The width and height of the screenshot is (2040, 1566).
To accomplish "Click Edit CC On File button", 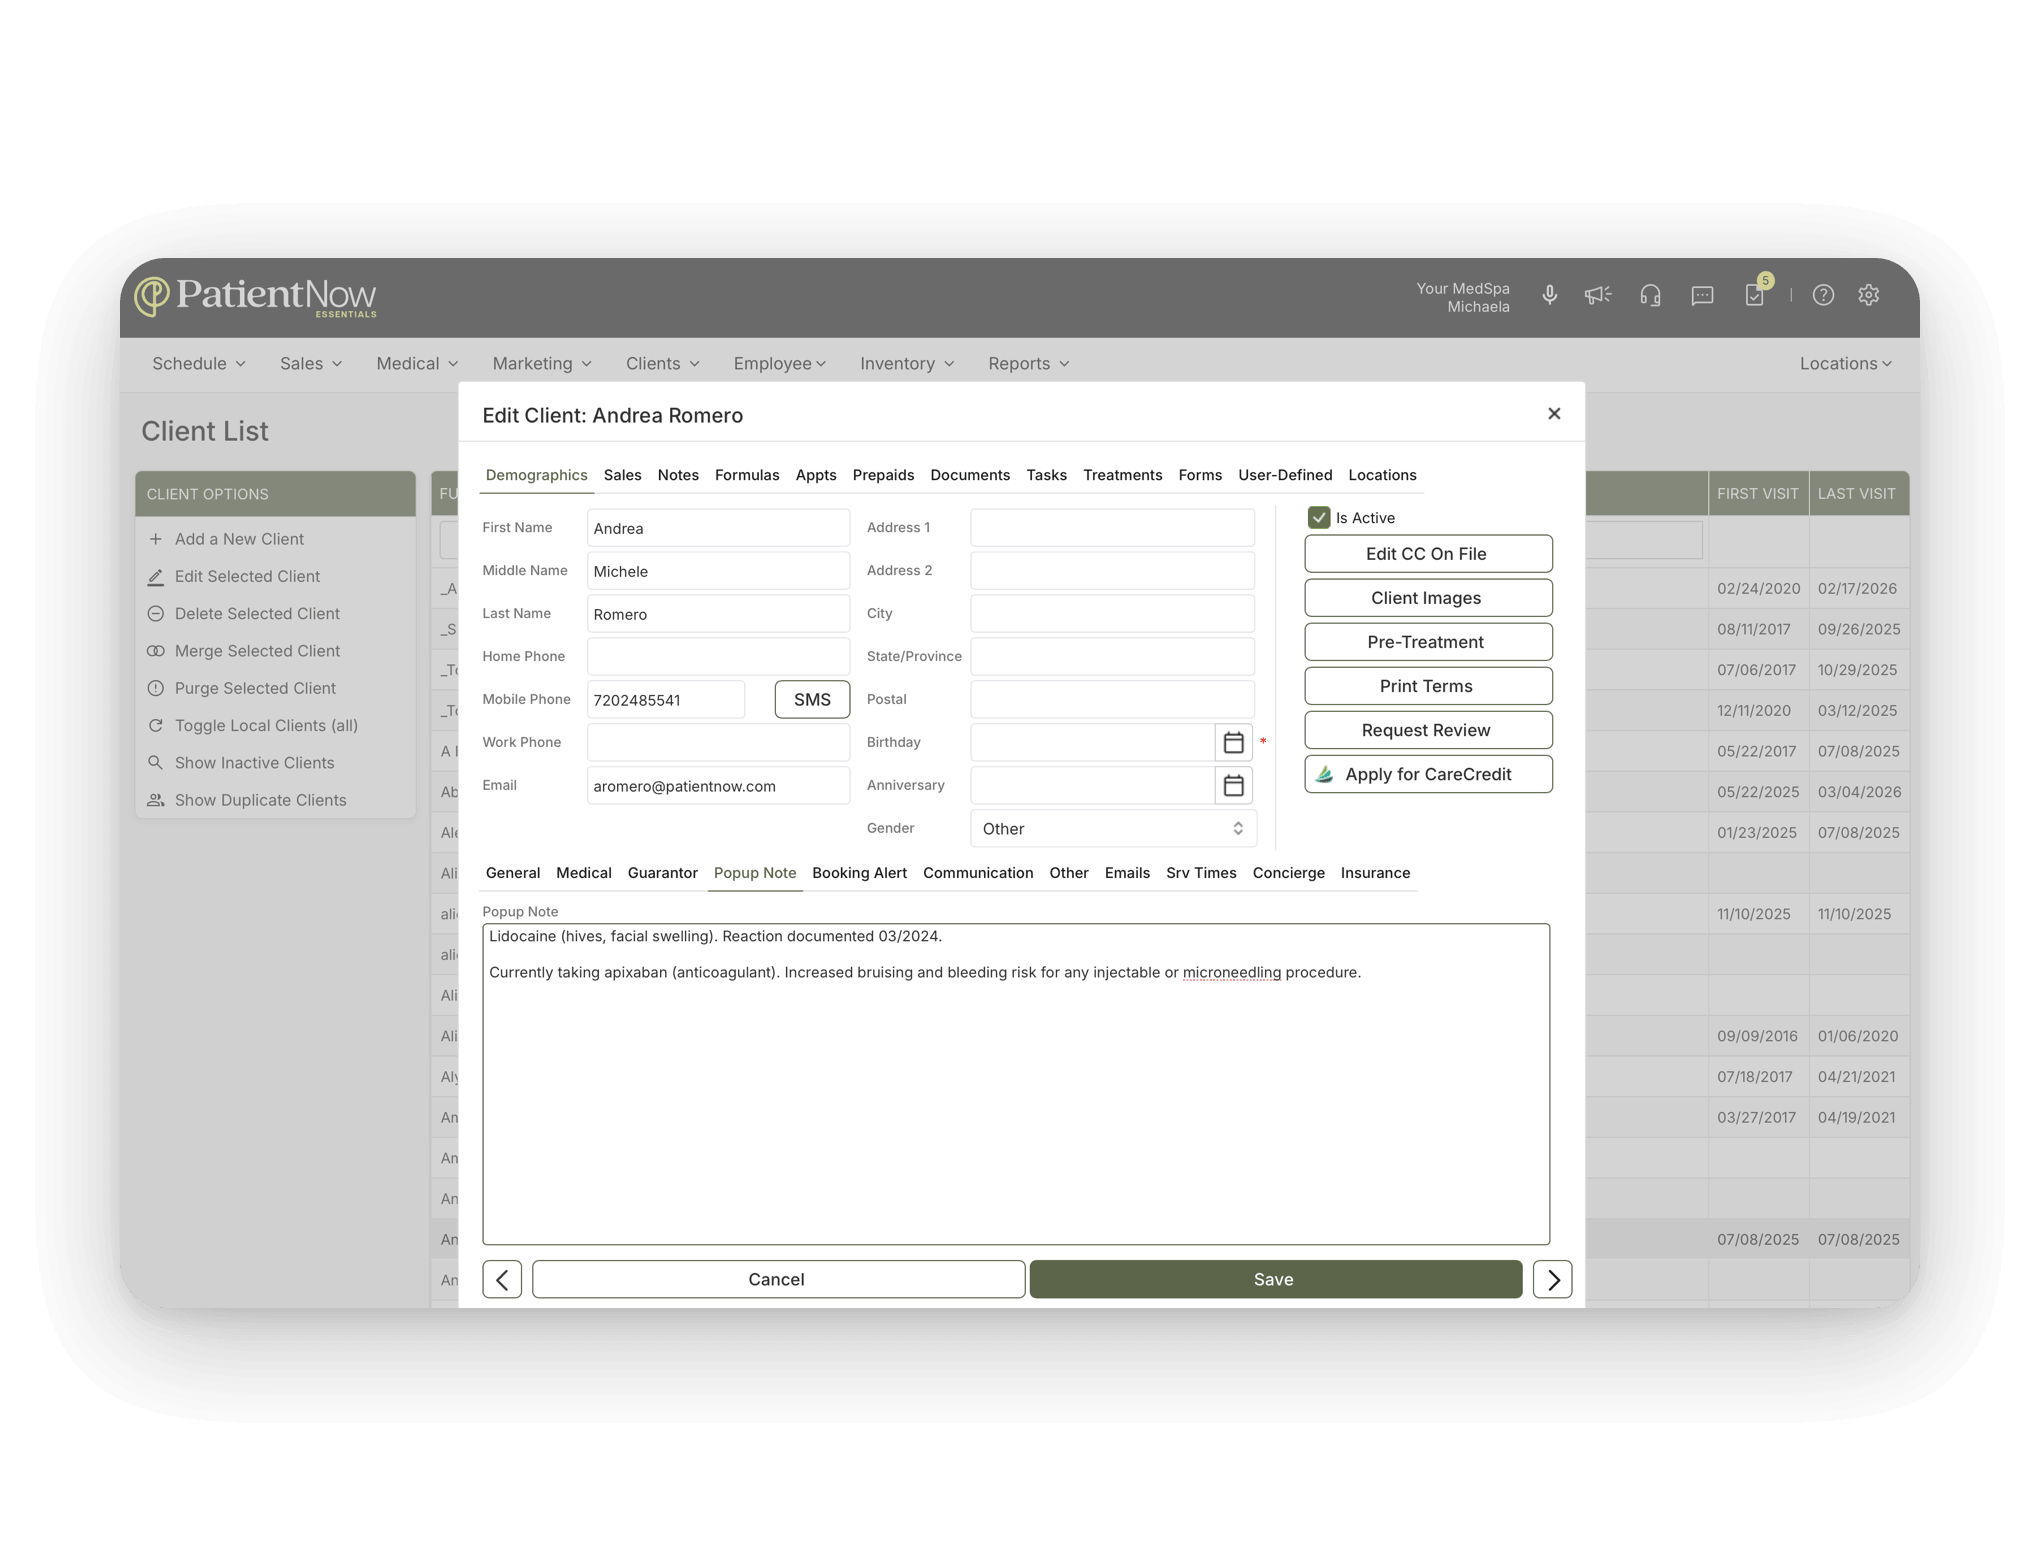I will click(1428, 554).
